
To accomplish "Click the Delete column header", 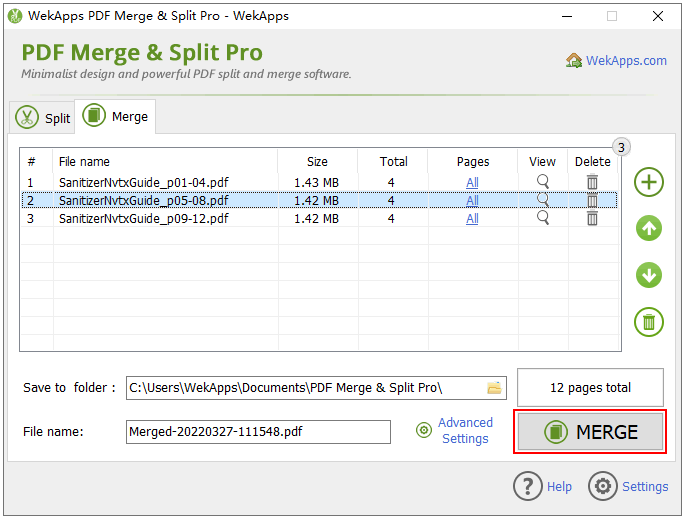I will [x=593, y=162].
